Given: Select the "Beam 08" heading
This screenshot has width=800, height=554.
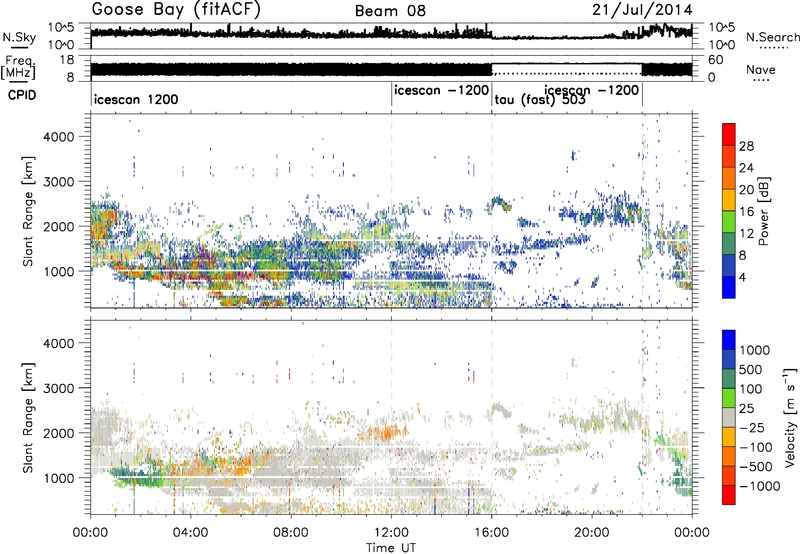Looking at the screenshot, I should 390,11.
